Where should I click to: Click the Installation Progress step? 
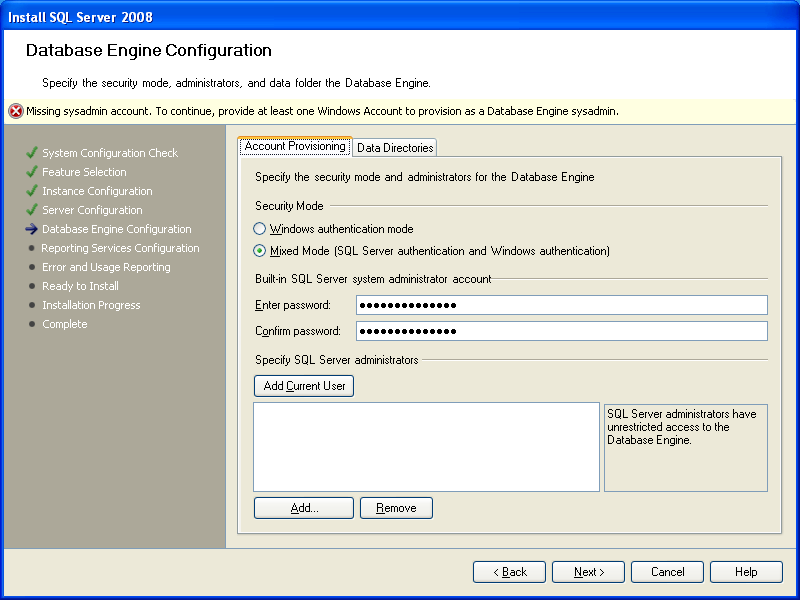[91, 305]
